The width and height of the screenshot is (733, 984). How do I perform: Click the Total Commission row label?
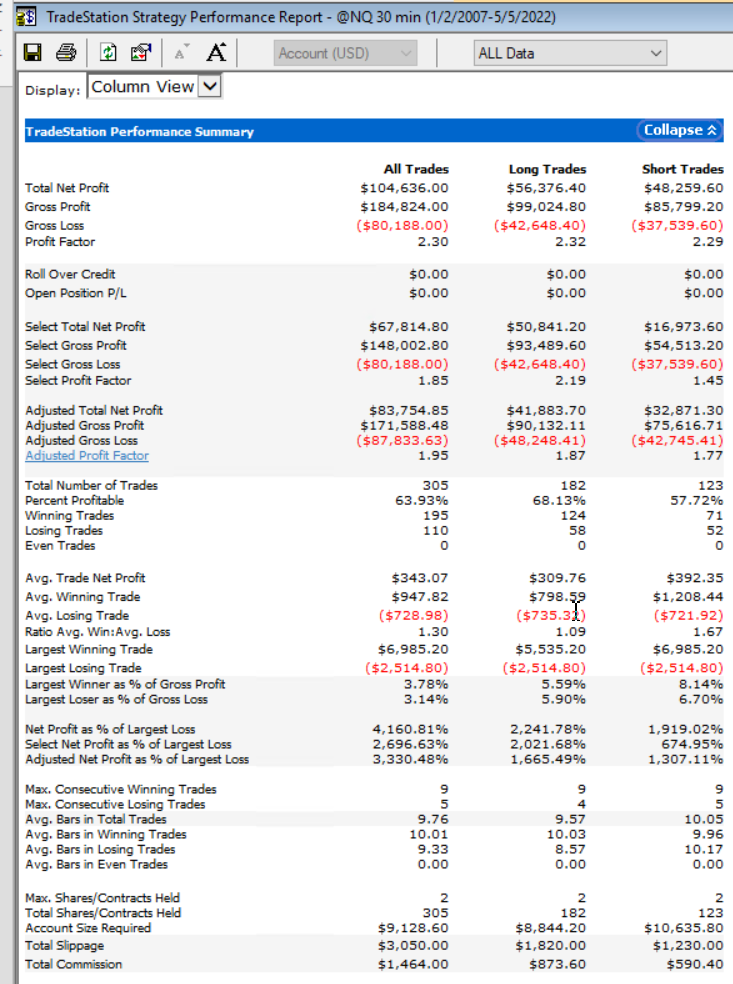74,964
